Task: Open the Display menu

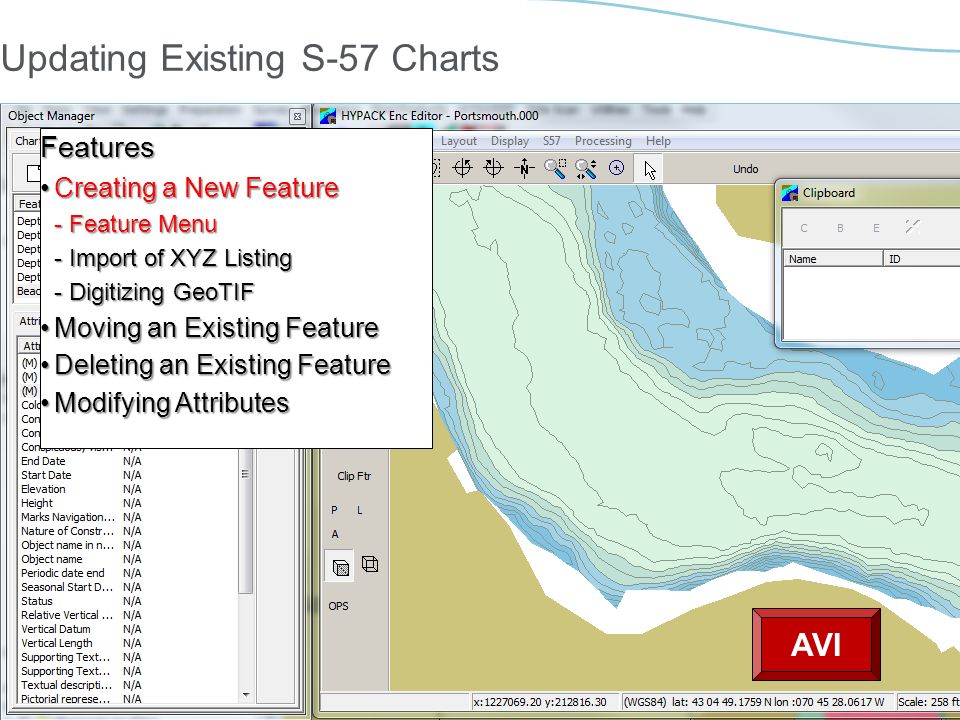Action: click(509, 141)
